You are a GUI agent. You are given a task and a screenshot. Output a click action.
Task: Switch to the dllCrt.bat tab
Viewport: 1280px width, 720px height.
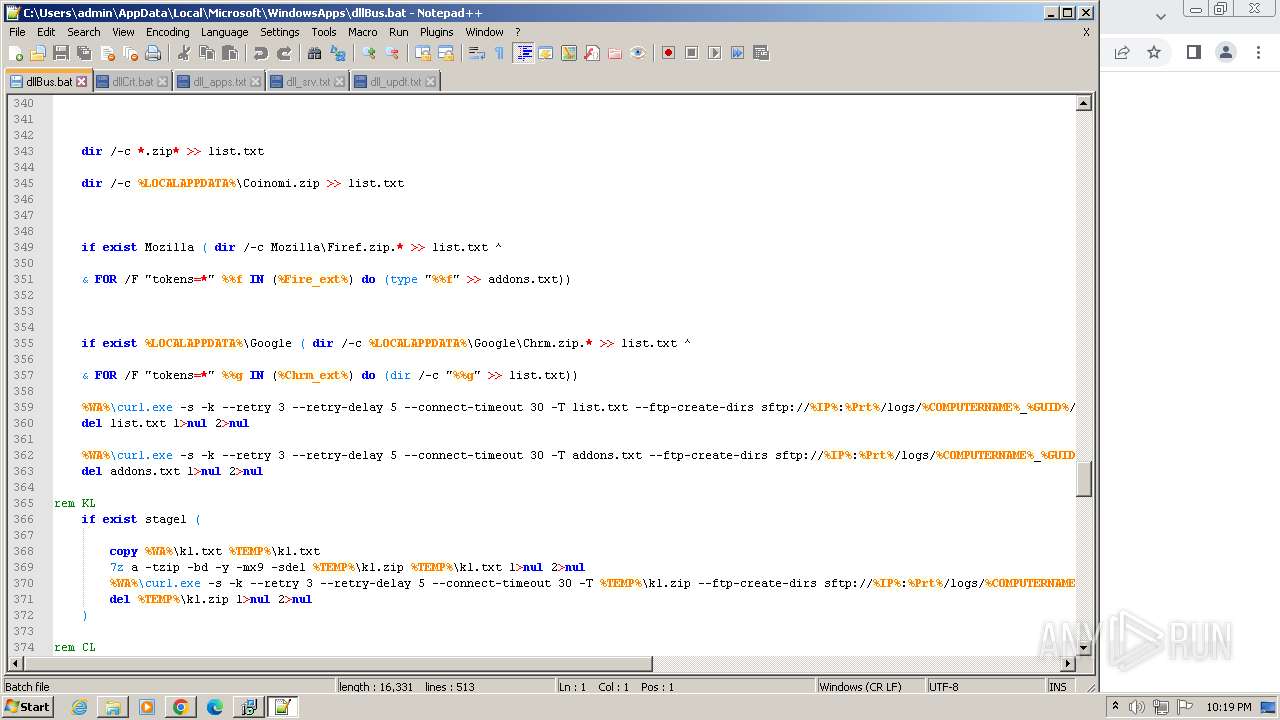[133, 82]
